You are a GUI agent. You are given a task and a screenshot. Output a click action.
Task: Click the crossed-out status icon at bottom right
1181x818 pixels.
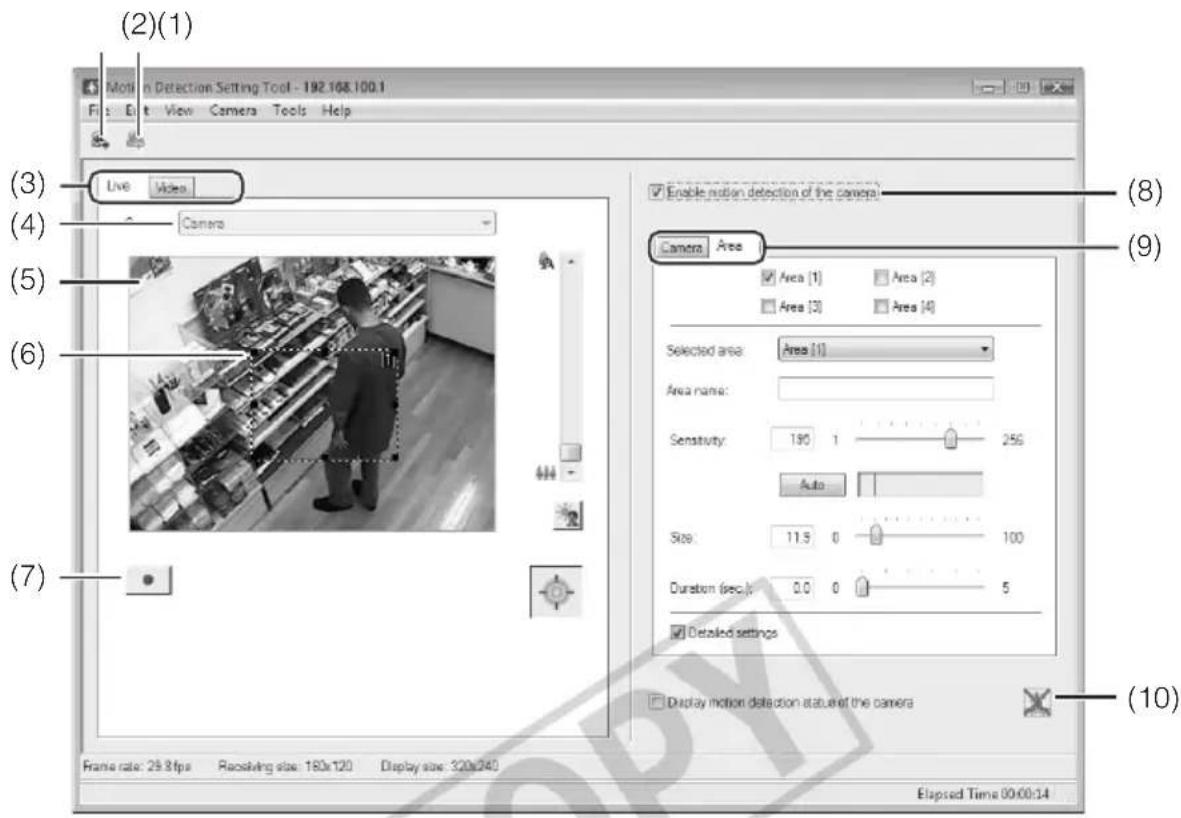click(x=1037, y=702)
